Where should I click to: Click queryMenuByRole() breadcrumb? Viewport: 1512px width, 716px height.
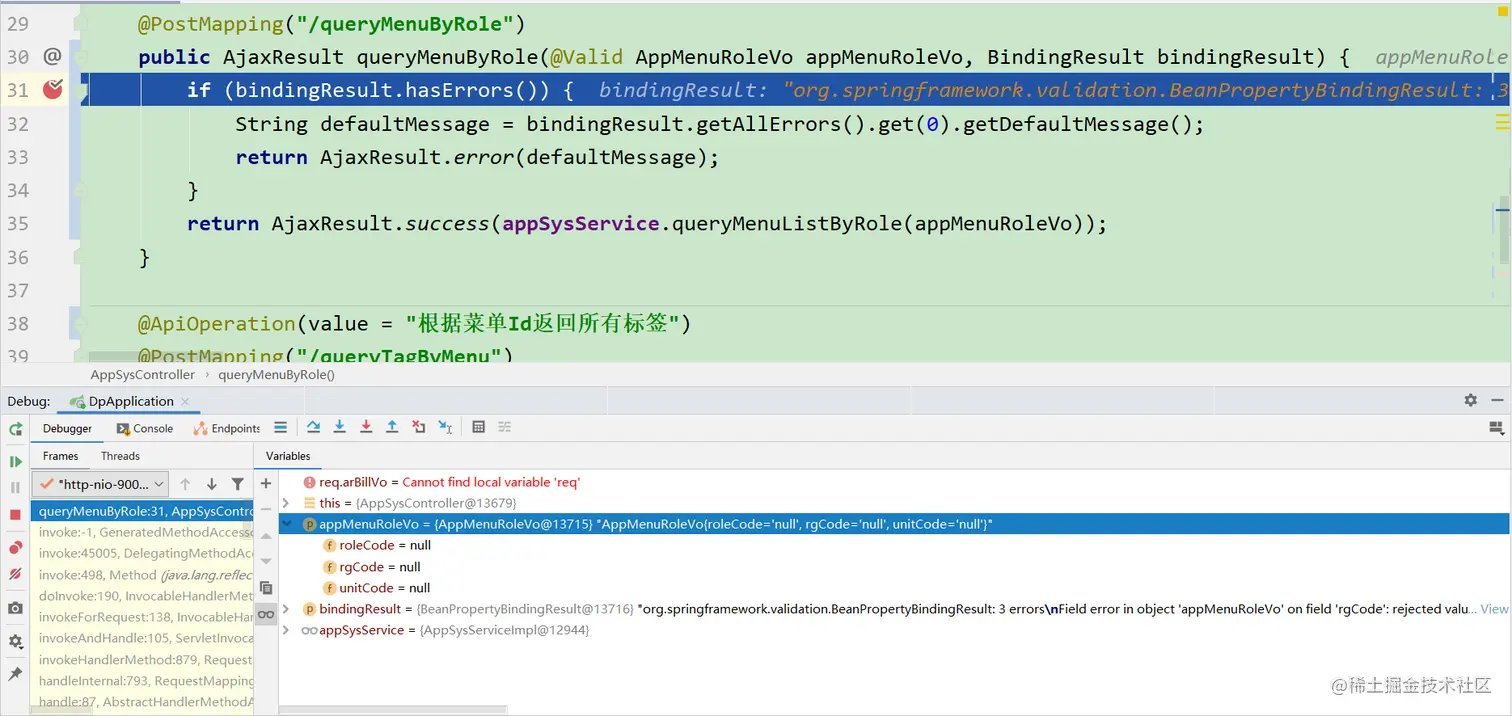276,375
